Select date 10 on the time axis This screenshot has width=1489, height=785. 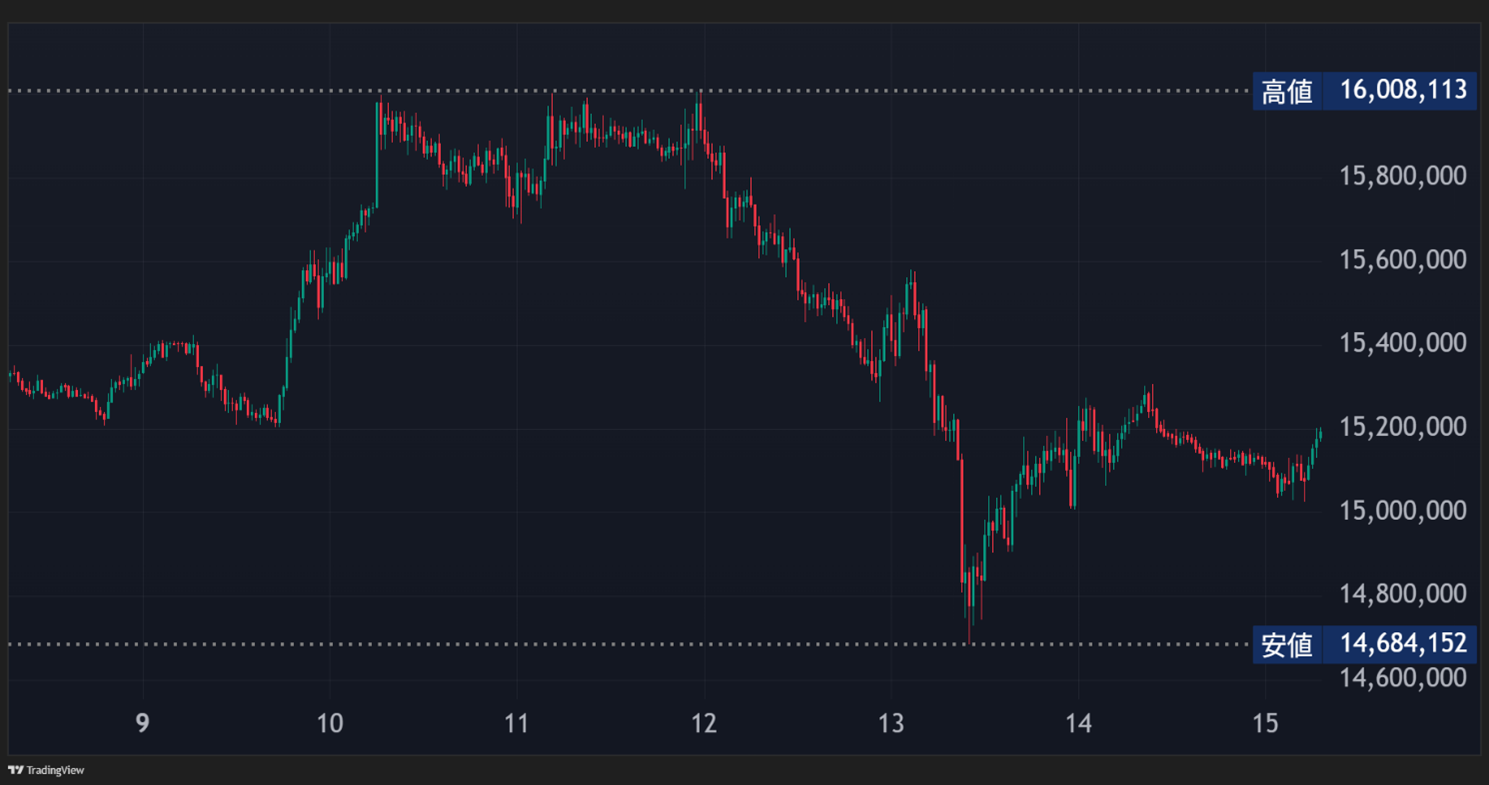tap(330, 723)
